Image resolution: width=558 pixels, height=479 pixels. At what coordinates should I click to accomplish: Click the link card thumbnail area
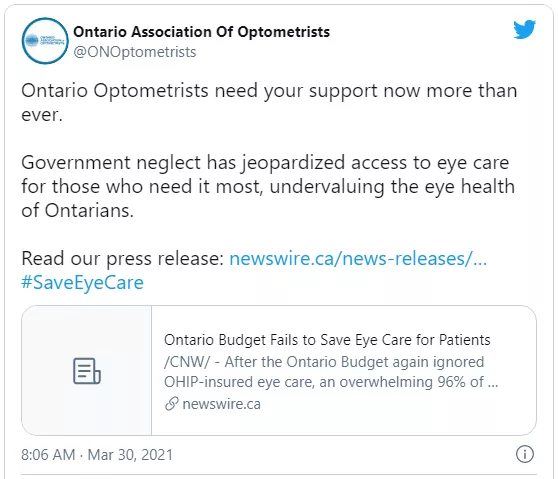tap(87, 370)
